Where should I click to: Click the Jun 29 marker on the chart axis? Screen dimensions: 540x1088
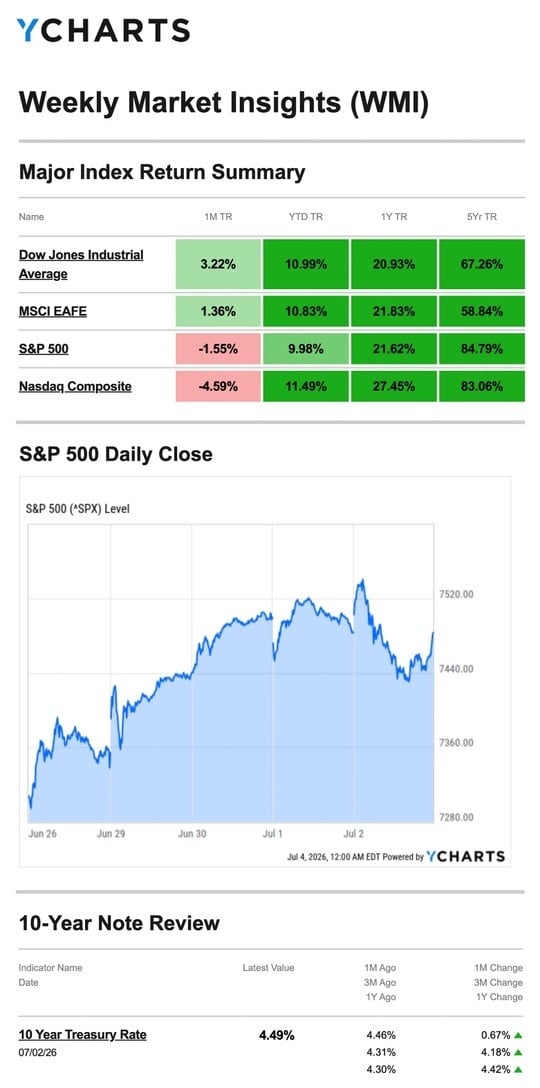coord(110,833)
